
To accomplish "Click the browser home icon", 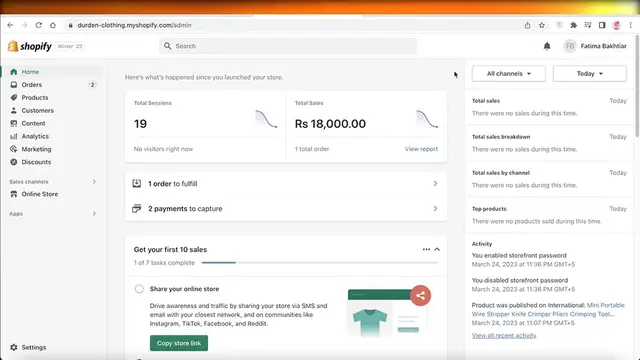I will (x=53, y=25).
